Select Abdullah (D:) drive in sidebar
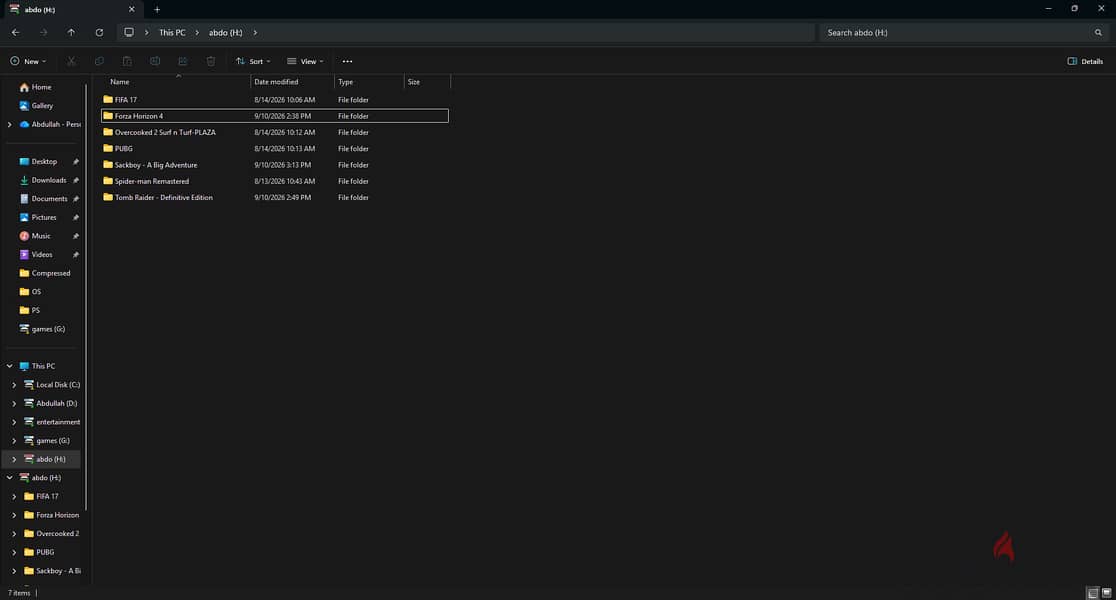 pyautogui.click(x=51, y=404)
